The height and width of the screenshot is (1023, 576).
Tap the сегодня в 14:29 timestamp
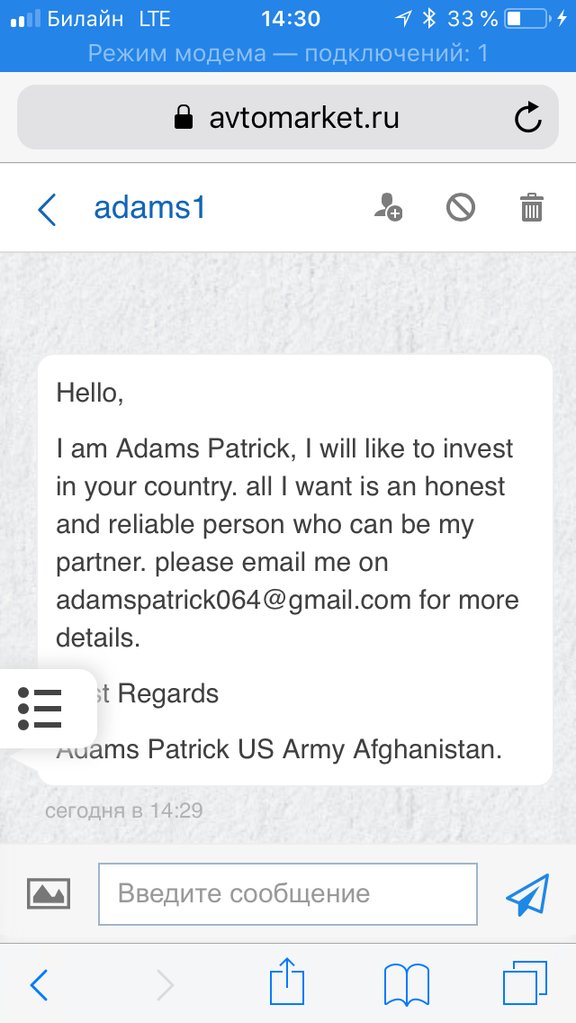pos(123,811)
